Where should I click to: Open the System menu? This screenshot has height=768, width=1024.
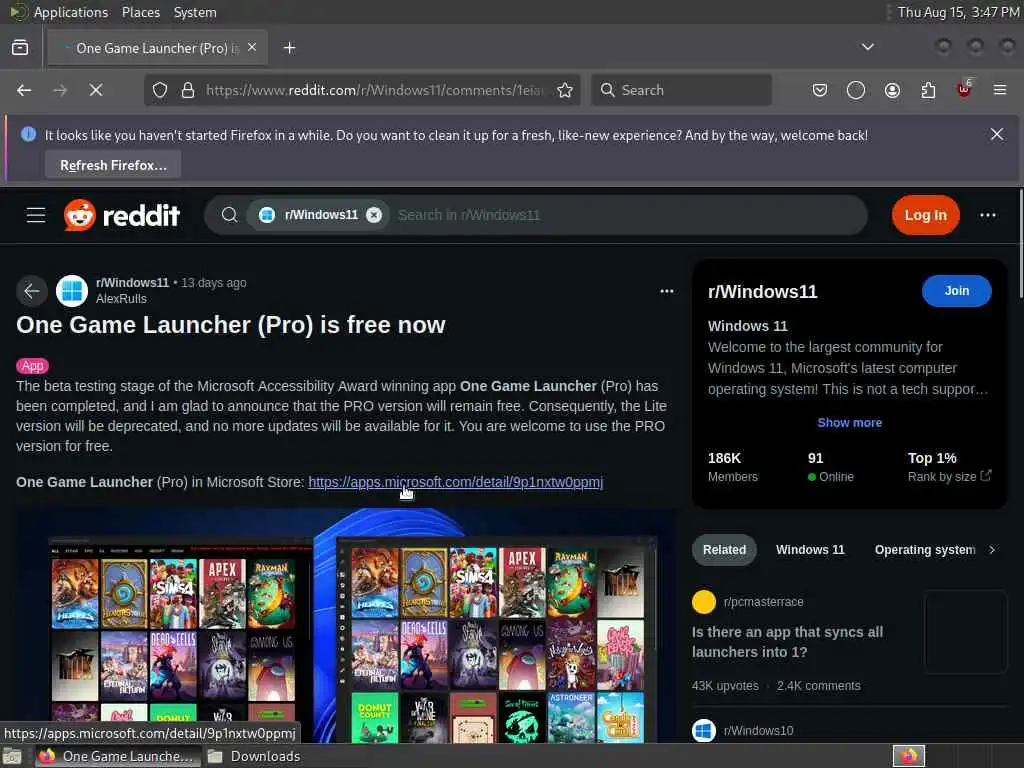coord(195,12)
